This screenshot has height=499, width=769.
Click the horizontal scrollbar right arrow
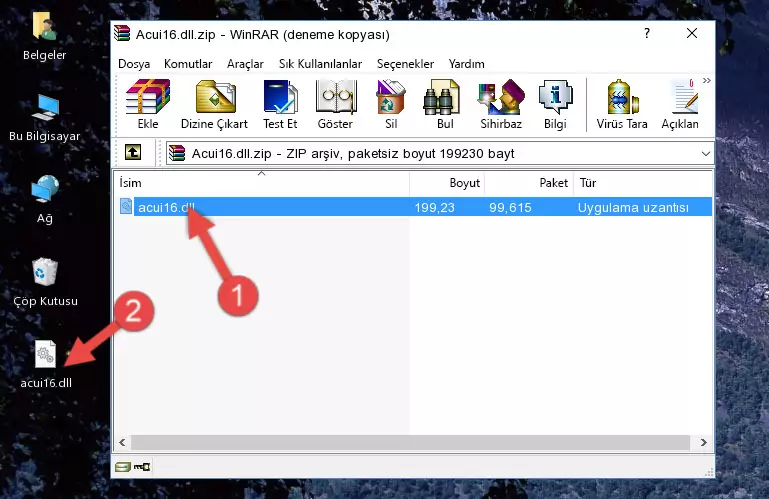click(x=704, y=443)
